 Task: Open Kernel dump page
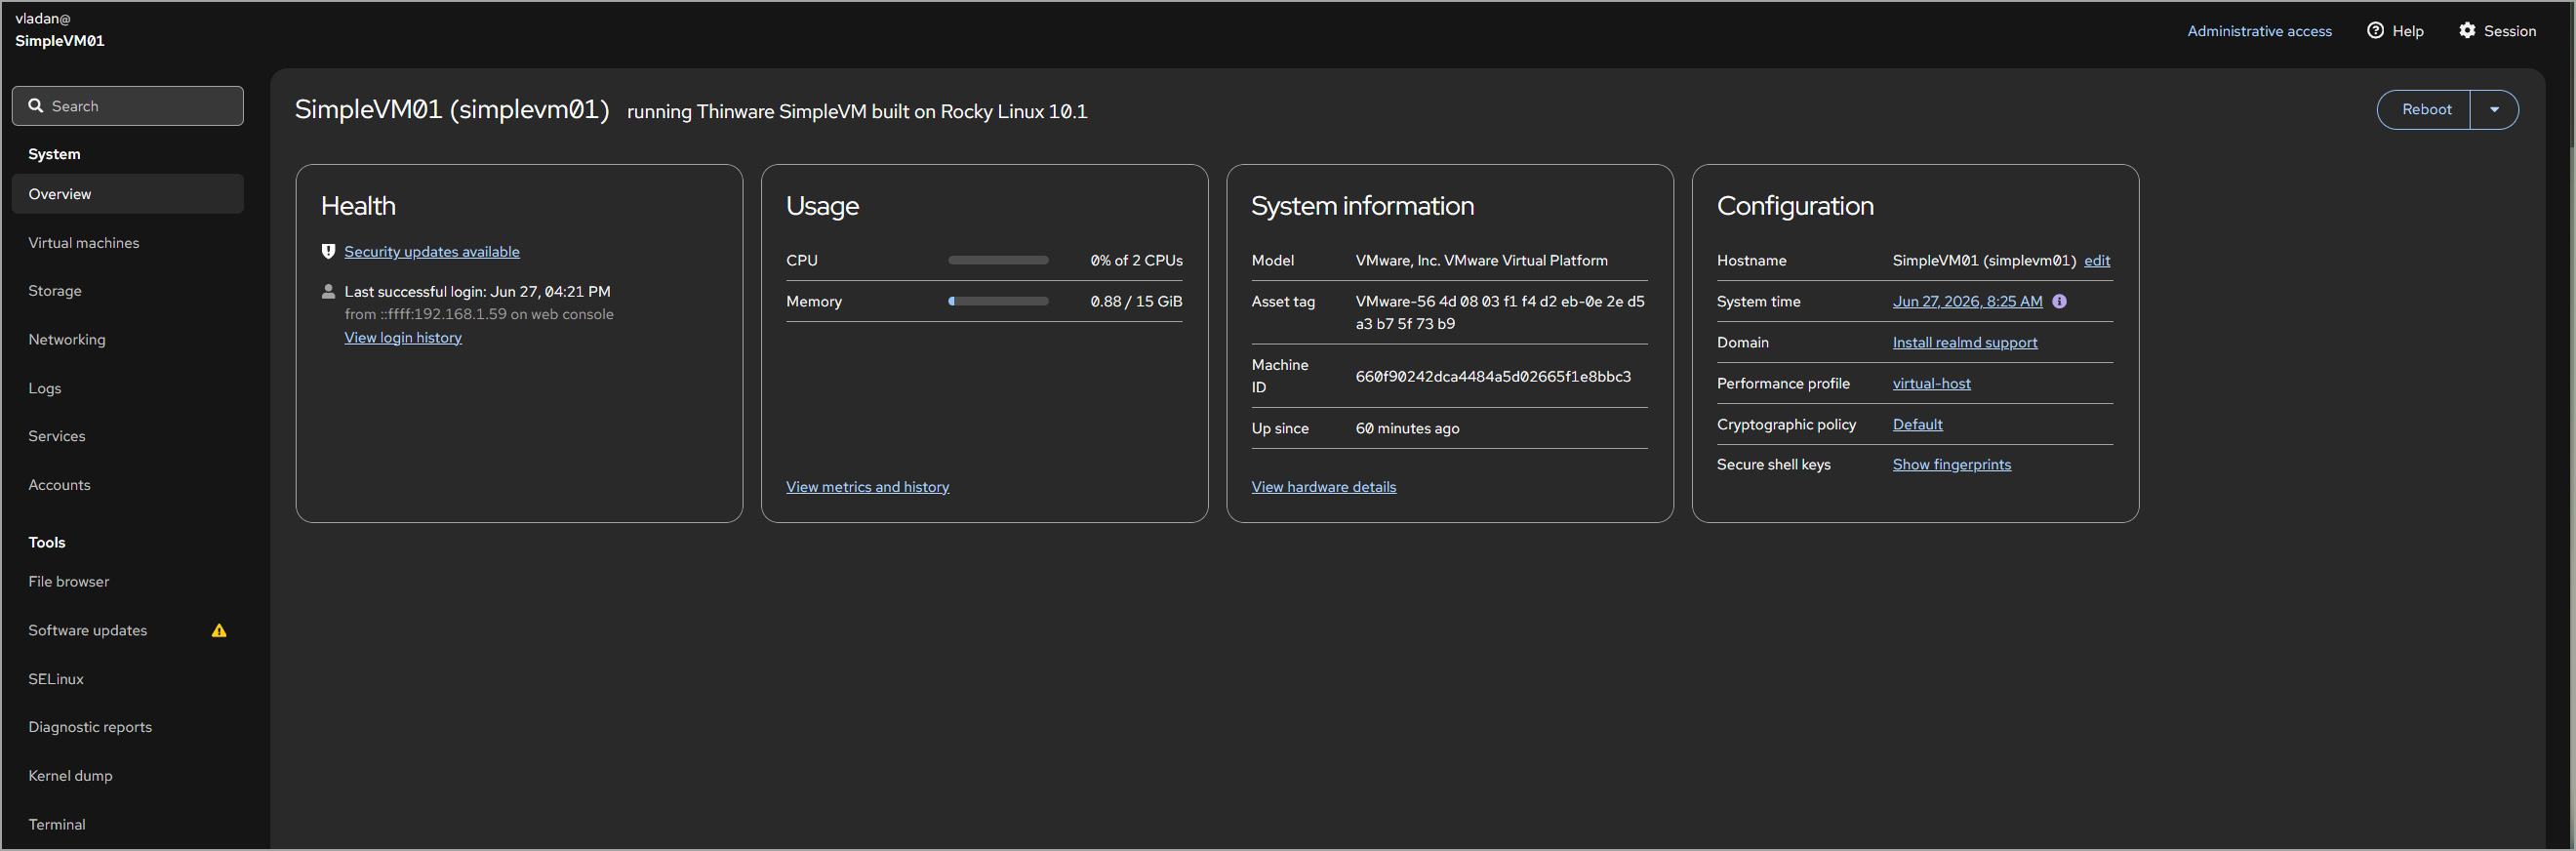[128, 776]
